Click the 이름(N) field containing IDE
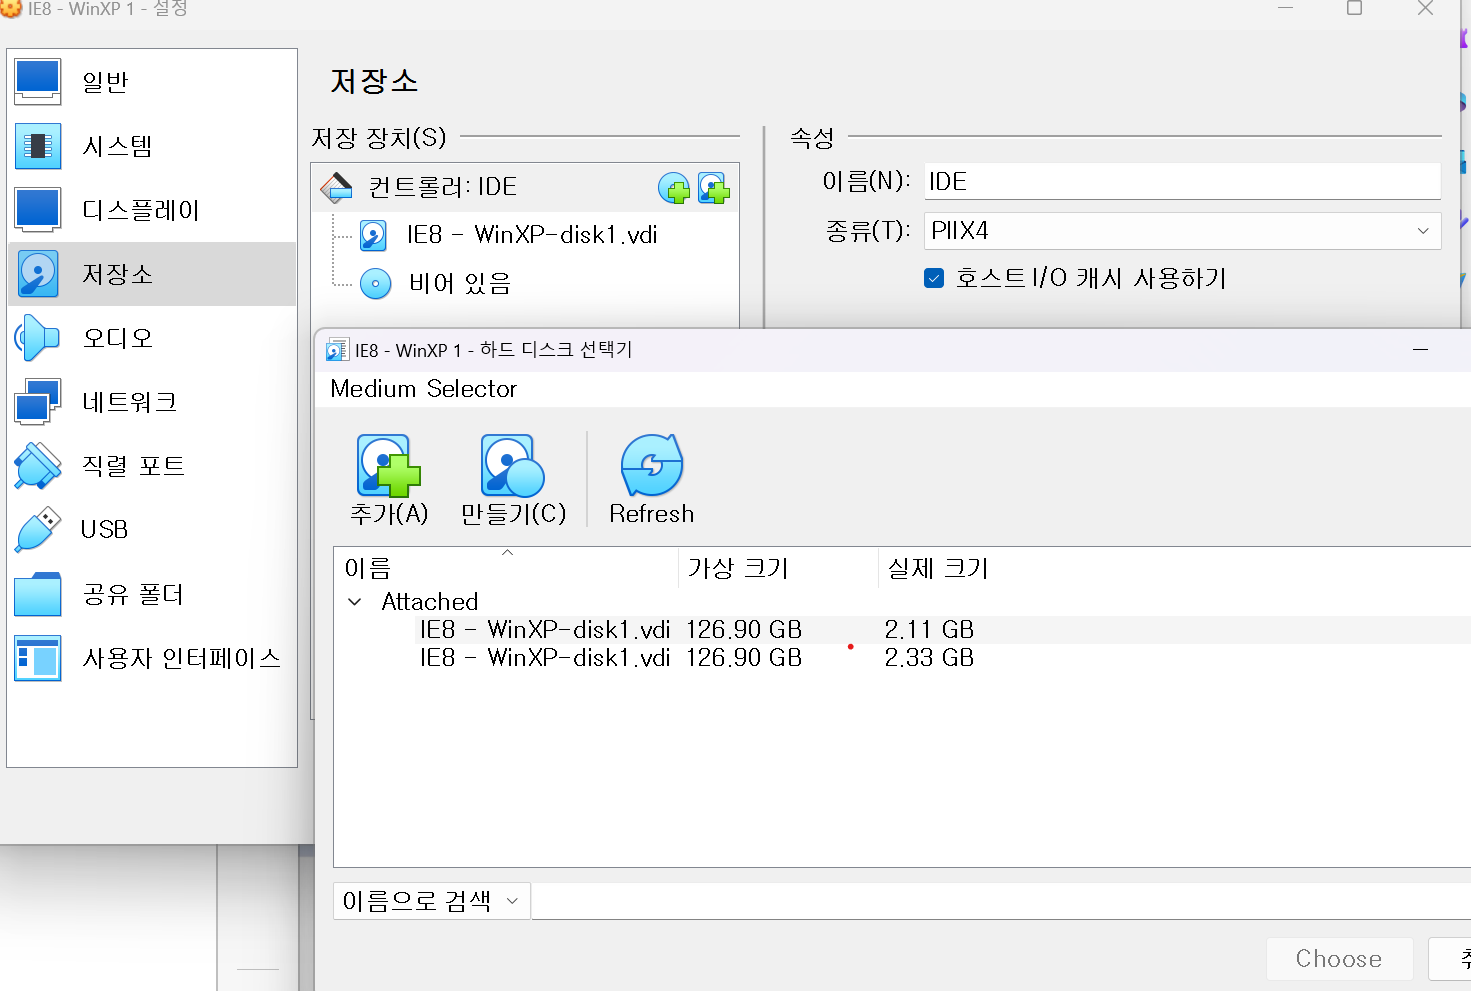Viewport: 1471px width, 991px height. (1182, 181)
